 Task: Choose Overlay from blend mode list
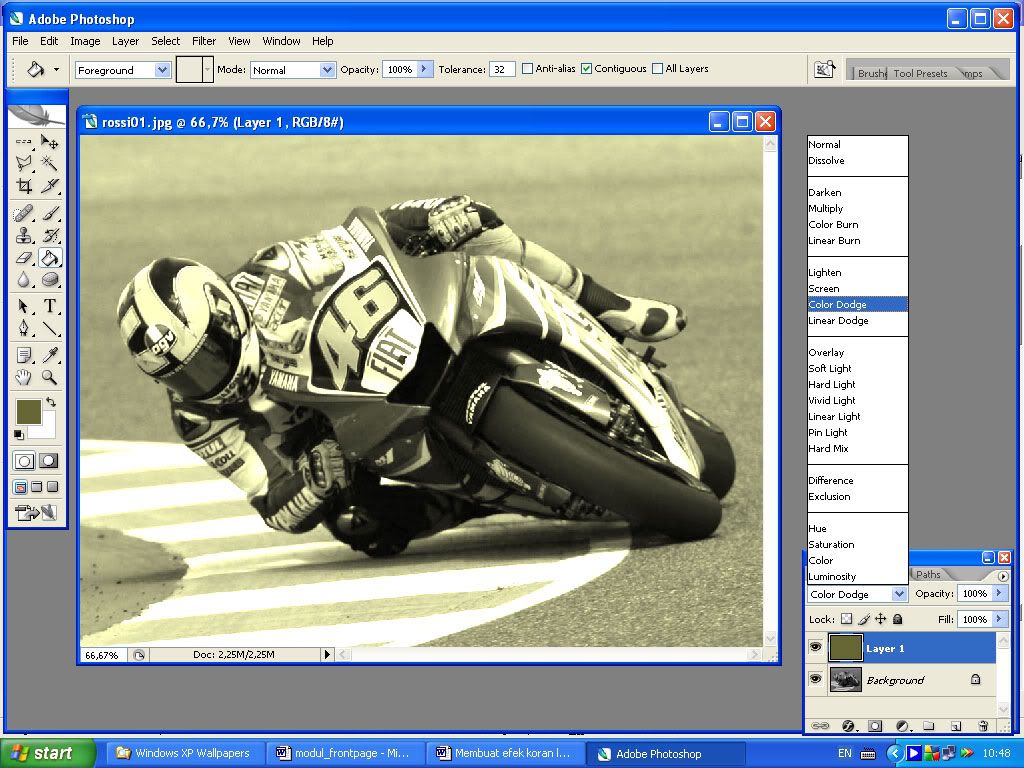[857, 352]
